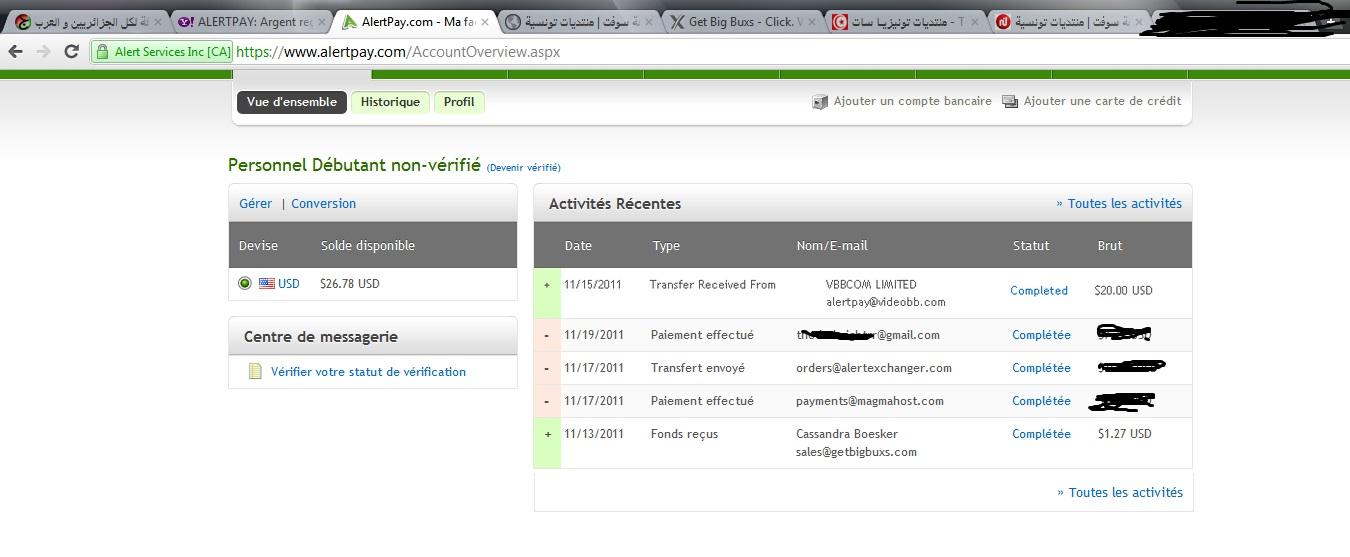Close the ALERTPAY: Argent Yahoo tab
The image size is (1350, 557).
click(x=322, y=21)
